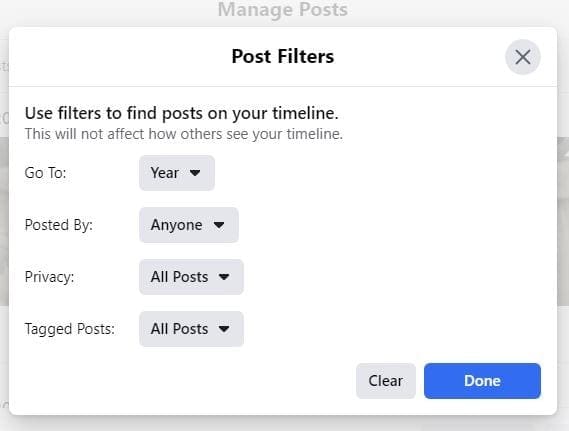Confirm filters with the Done button

(x=482, y=381)
